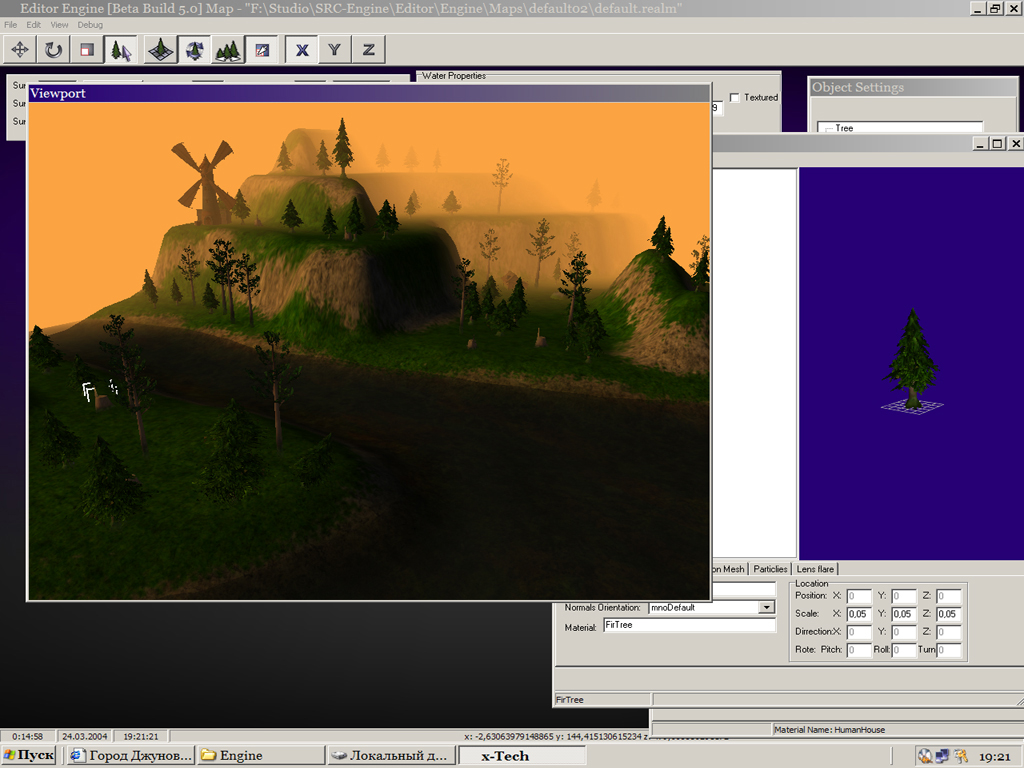Viewport: 1024px width, 768px height.
Task: Toggle the X axis constraint button
Action: pyautogui.click(x=302, y=49)
